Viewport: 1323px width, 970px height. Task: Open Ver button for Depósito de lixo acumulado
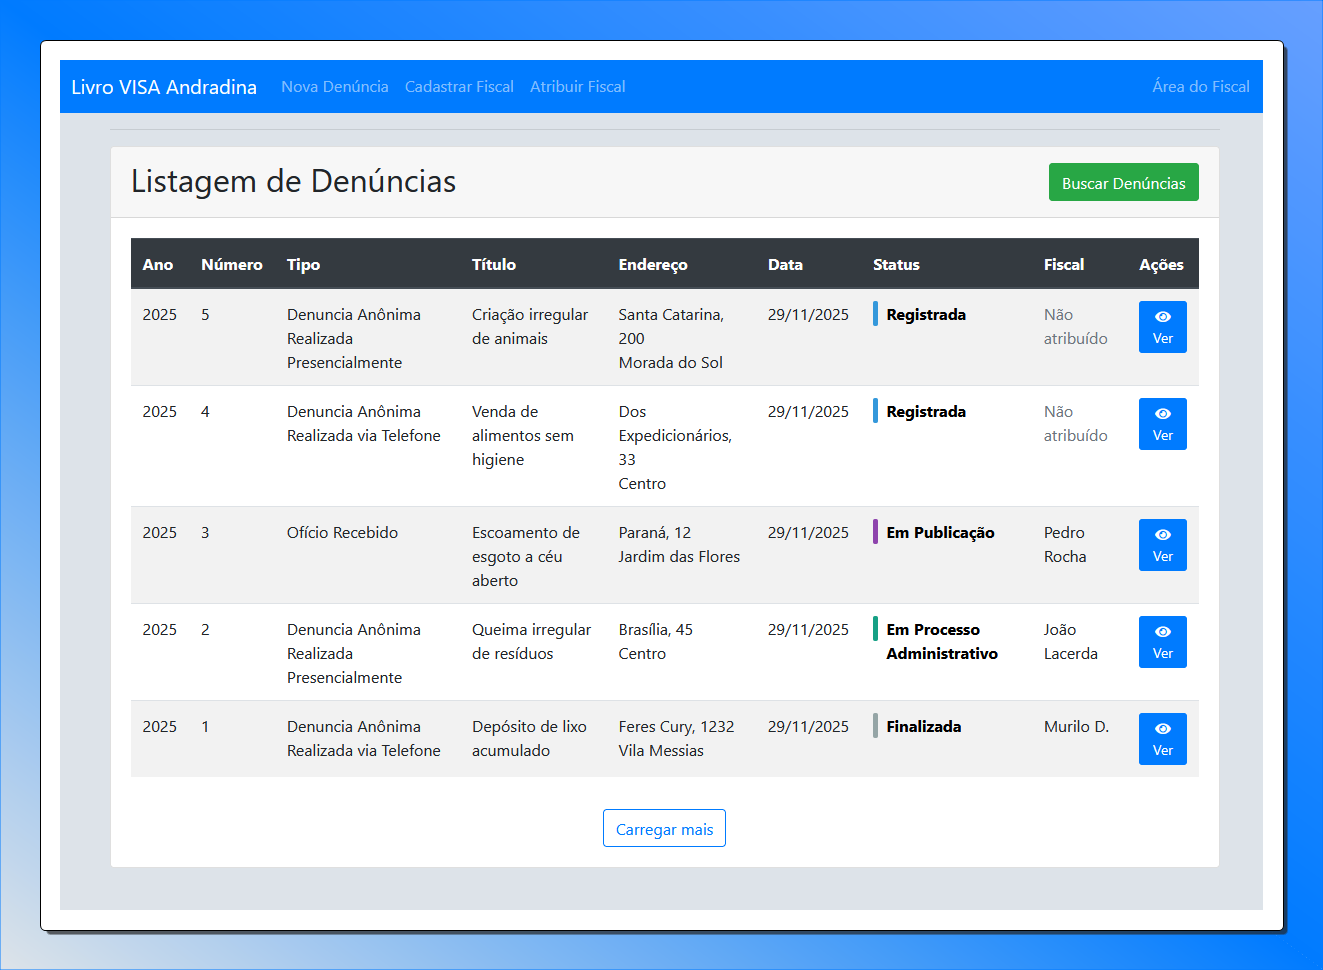pyautogui.click(x=1162, y=739)
